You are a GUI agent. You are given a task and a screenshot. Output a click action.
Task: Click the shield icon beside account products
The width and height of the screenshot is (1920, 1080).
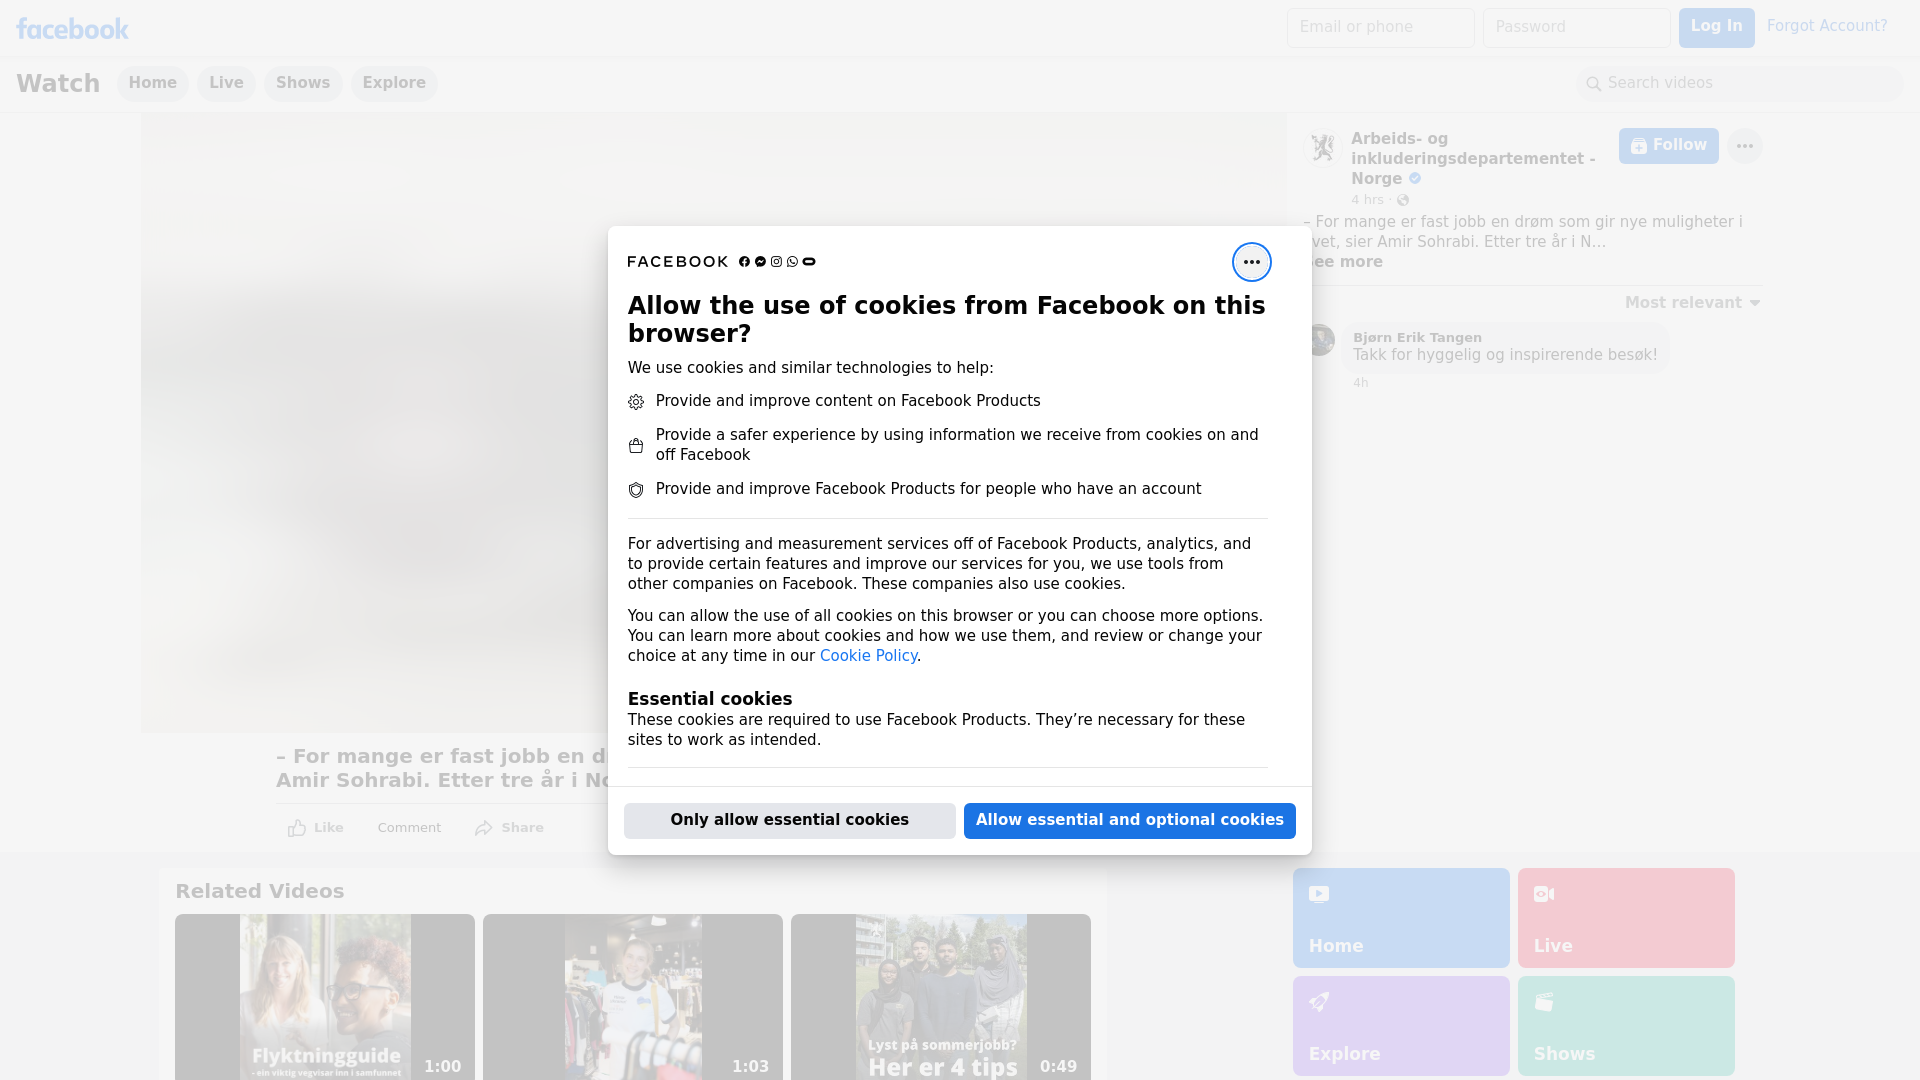point(636,490)
